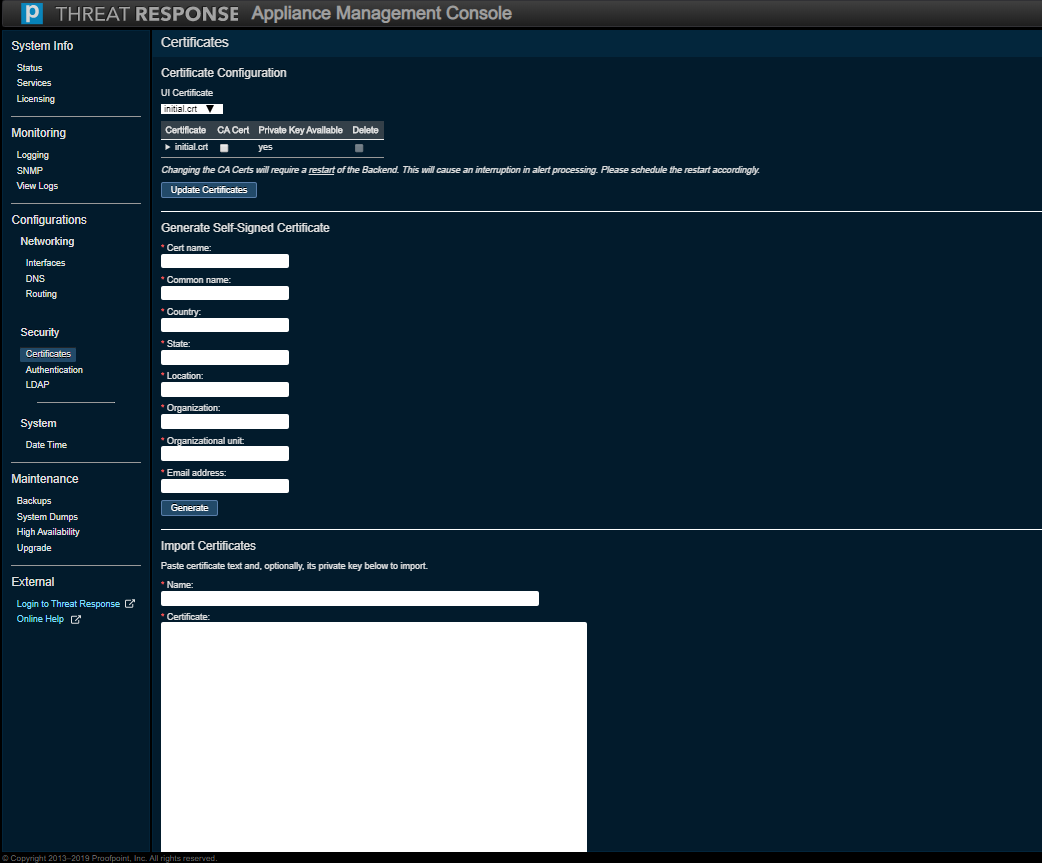Click inside the Certificate text area
Image resolution: width=1042 pixels, height=863 pixels.
click(373, 735)
